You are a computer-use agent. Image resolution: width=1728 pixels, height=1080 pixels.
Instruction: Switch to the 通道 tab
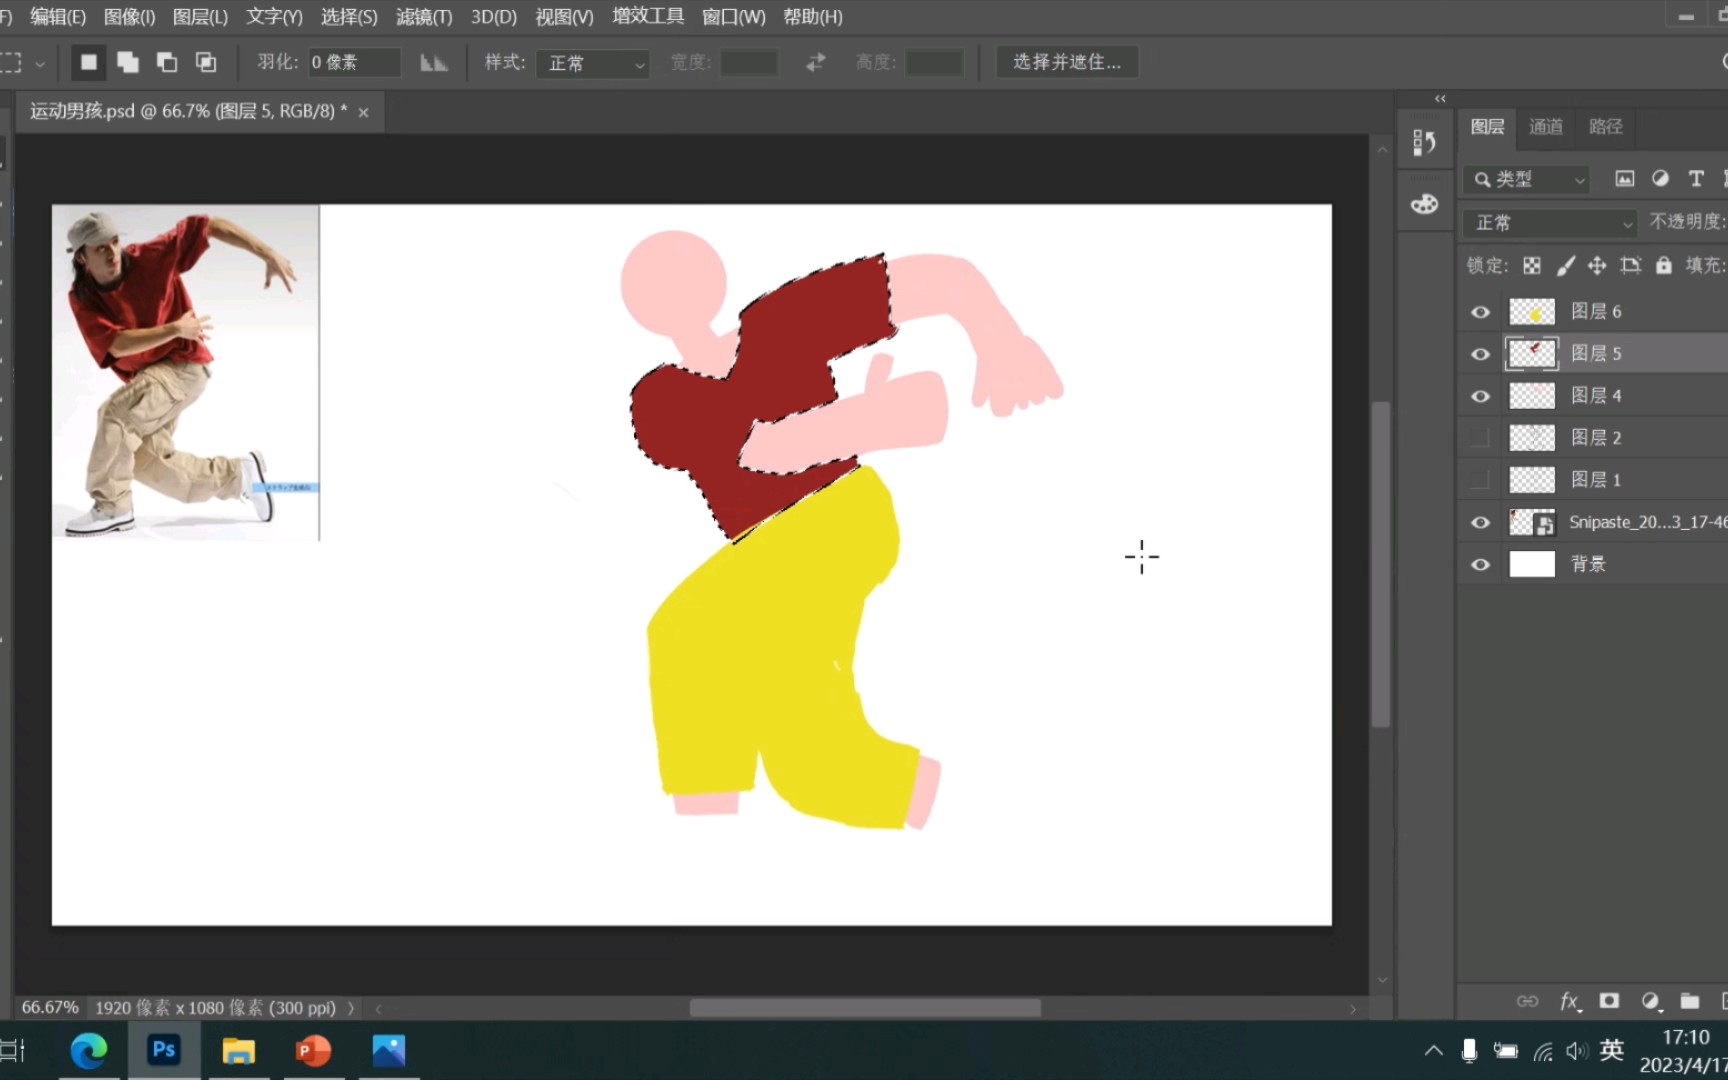click(x=1546, y=127)
